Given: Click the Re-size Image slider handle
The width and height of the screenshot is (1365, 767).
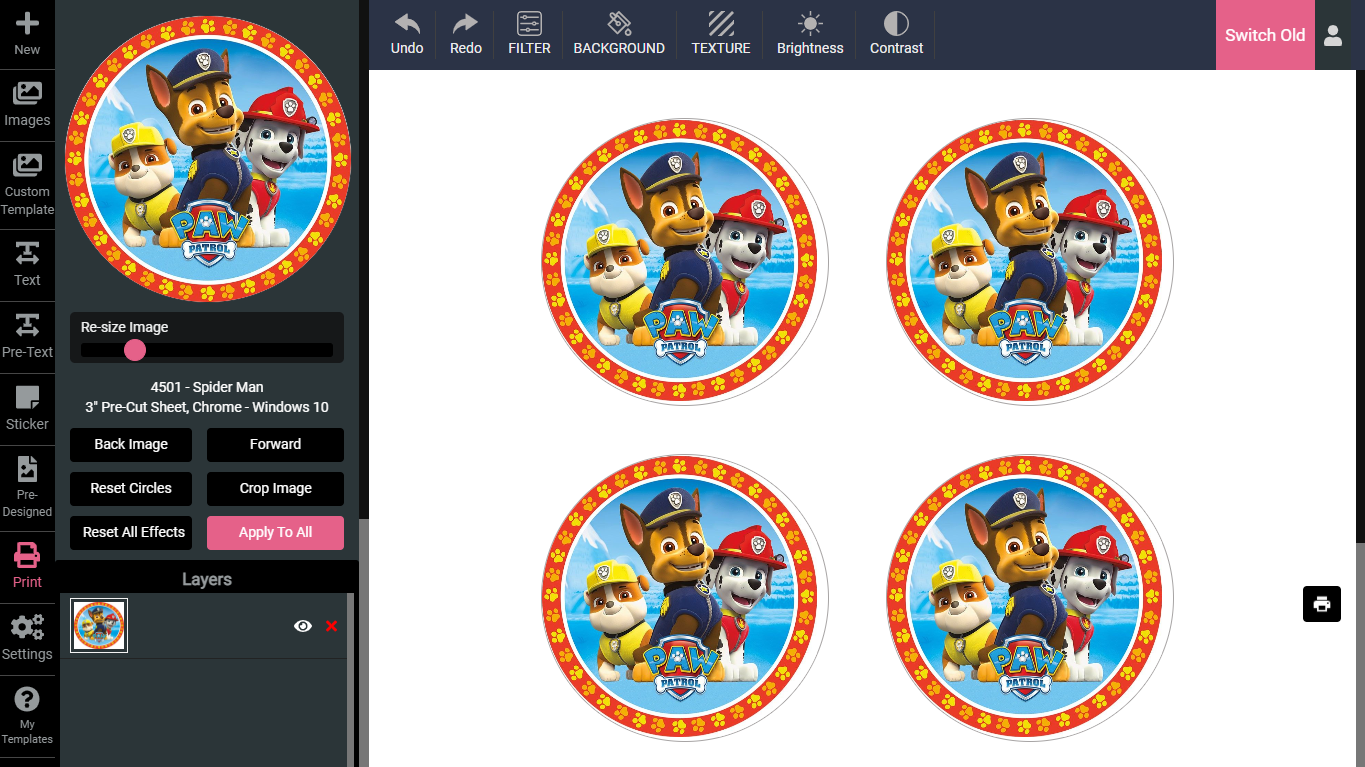Looking at the screenshot, I should (135, 350).
